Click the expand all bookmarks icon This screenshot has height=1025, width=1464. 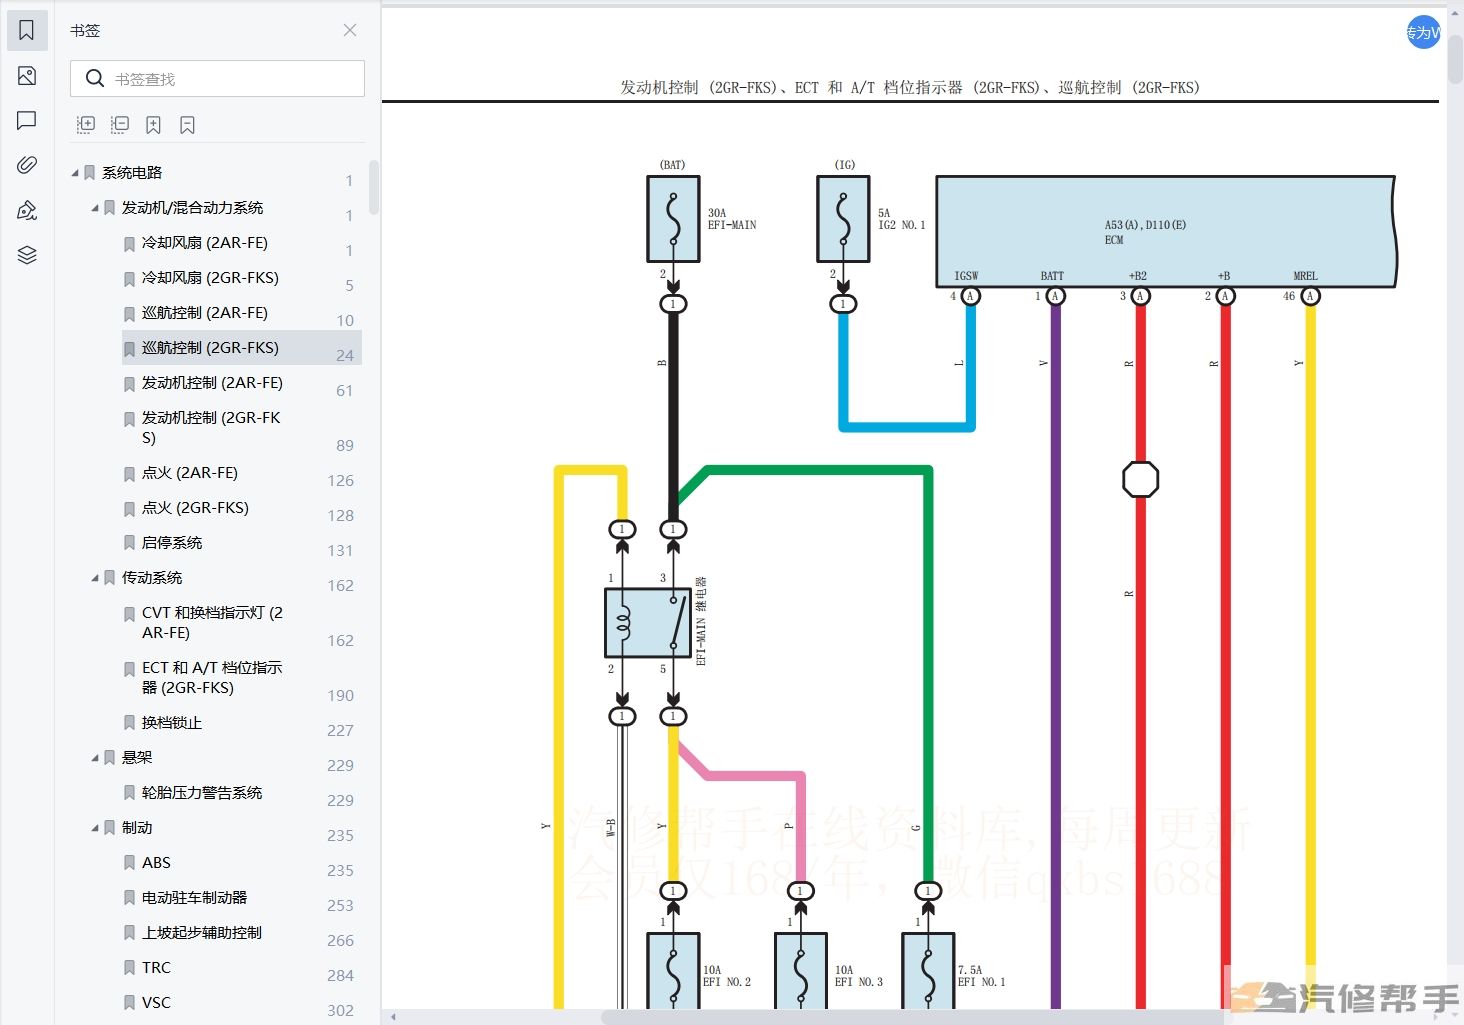[86, 125]
